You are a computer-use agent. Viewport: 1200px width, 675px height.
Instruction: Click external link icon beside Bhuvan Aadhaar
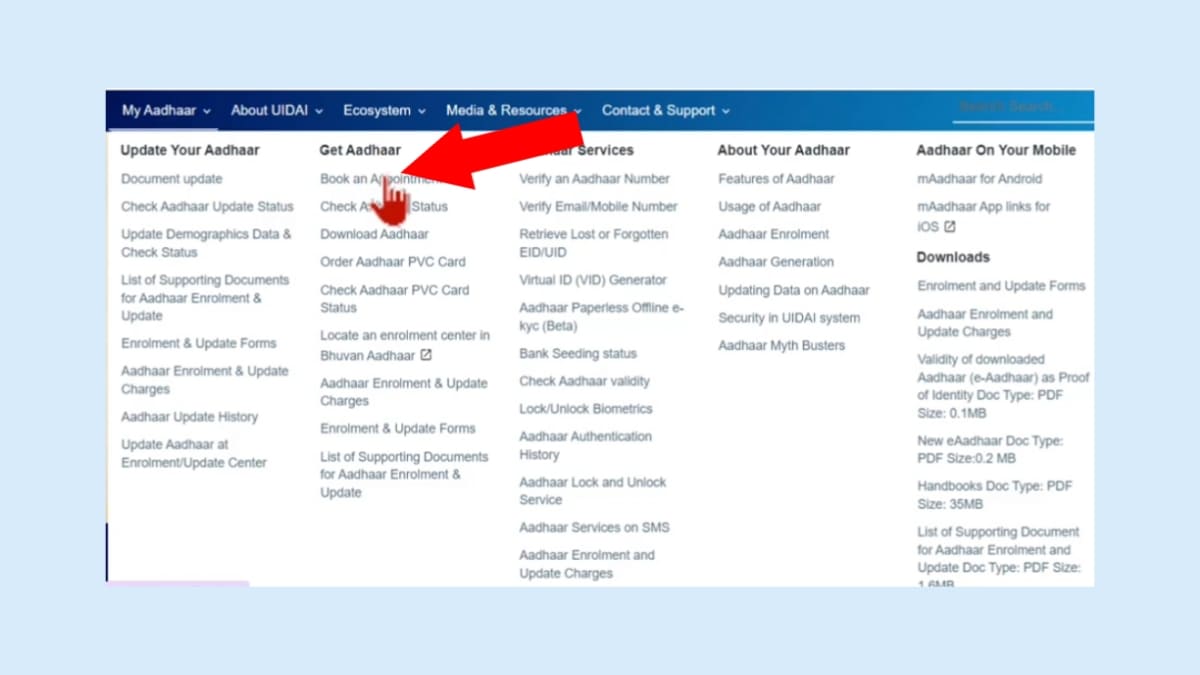[426, 355]
